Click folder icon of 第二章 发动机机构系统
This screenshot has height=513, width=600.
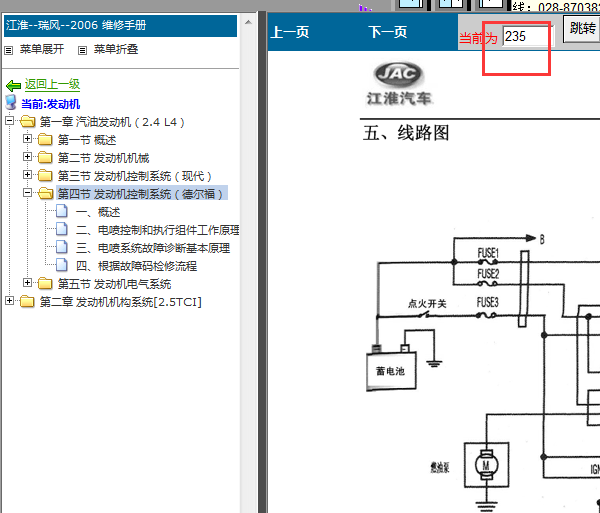(27, 301)
